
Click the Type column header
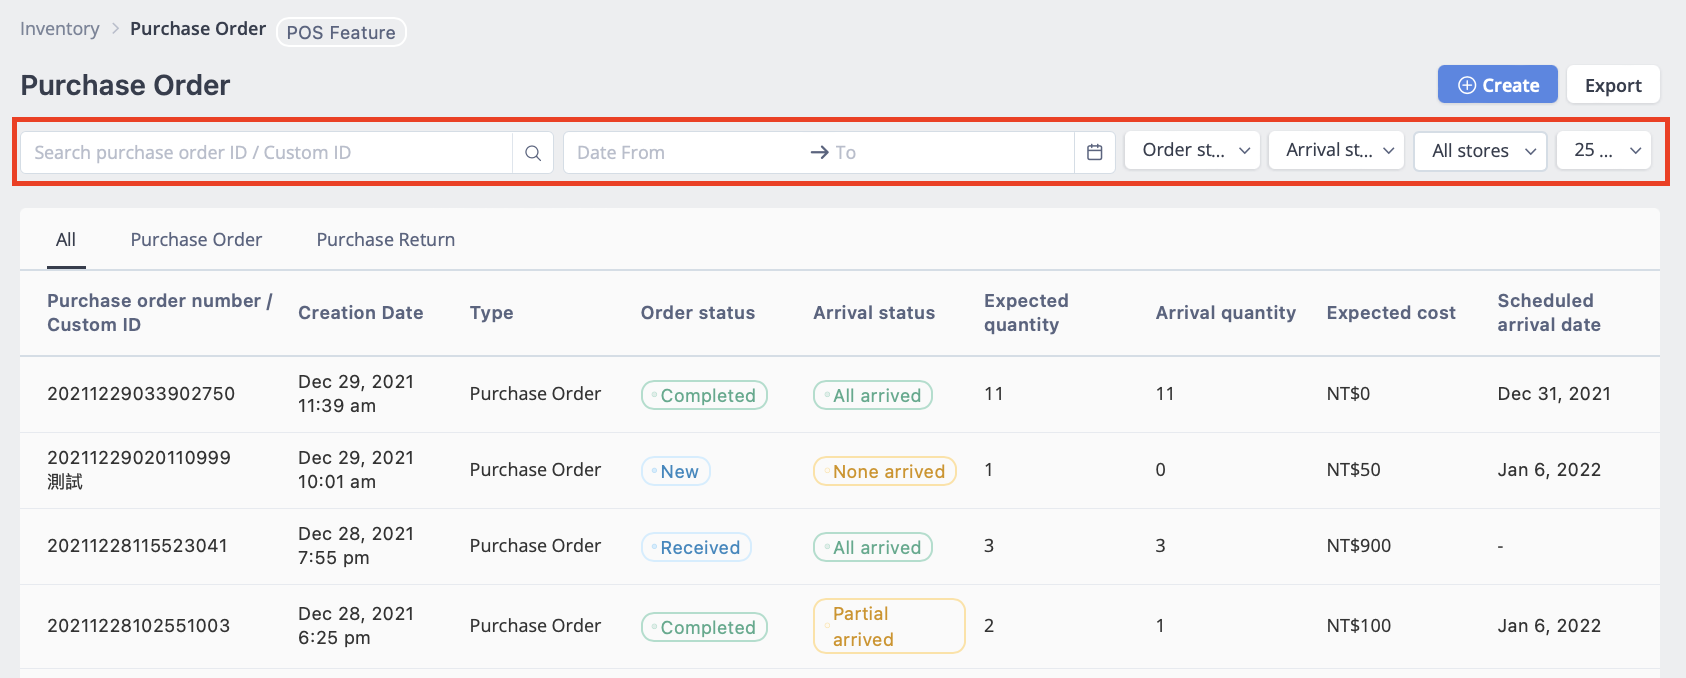491,313
